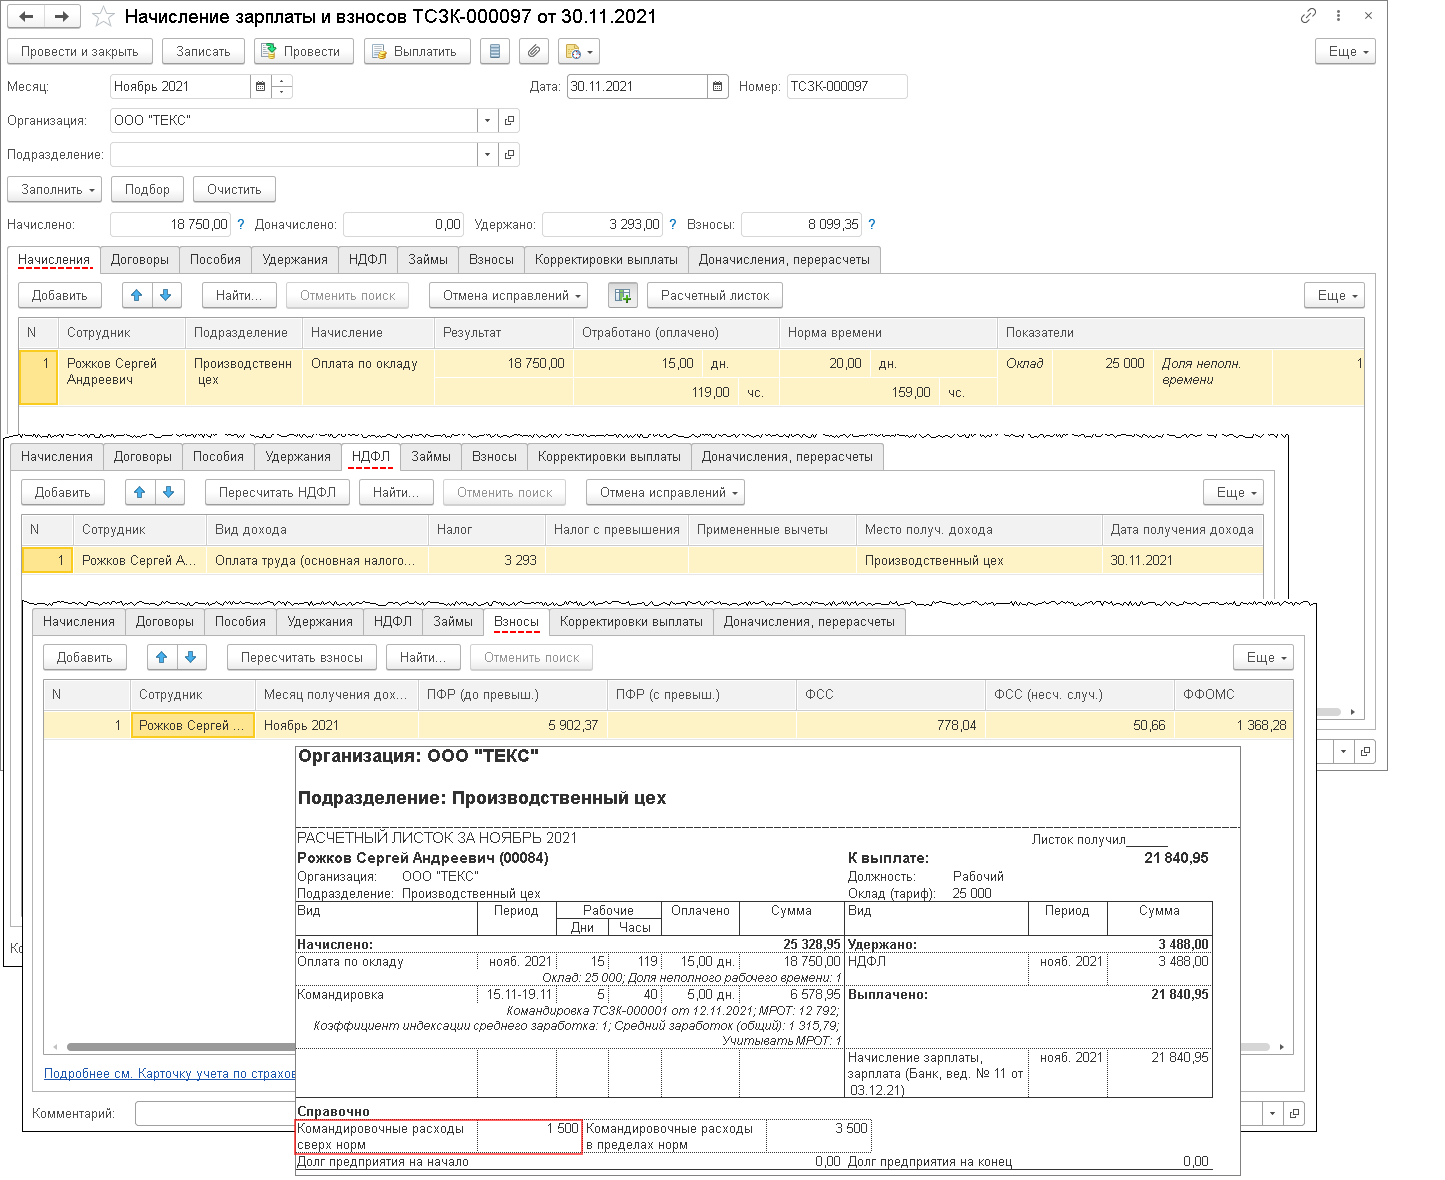Select the underlined НДФЛ tab above Пересчитать НДФЛ
This screenshot has height=1180, width=1445.
point(371,457)
